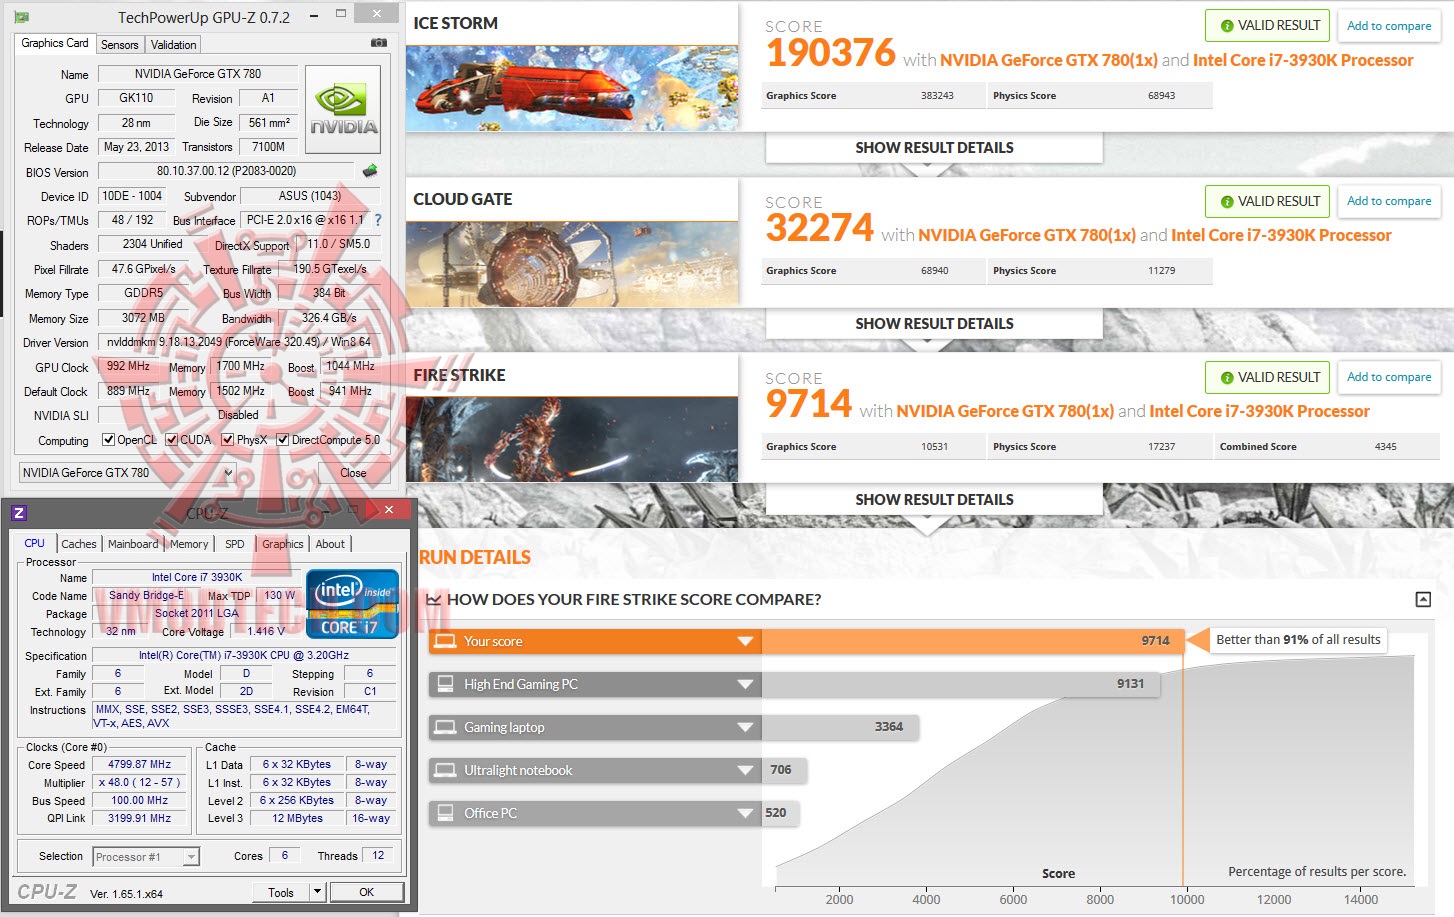The height and width of the screenshot is (917, 1454).
Task: Open the Tools dropdown arrow in CPU-Z
Action: point(317,892)
